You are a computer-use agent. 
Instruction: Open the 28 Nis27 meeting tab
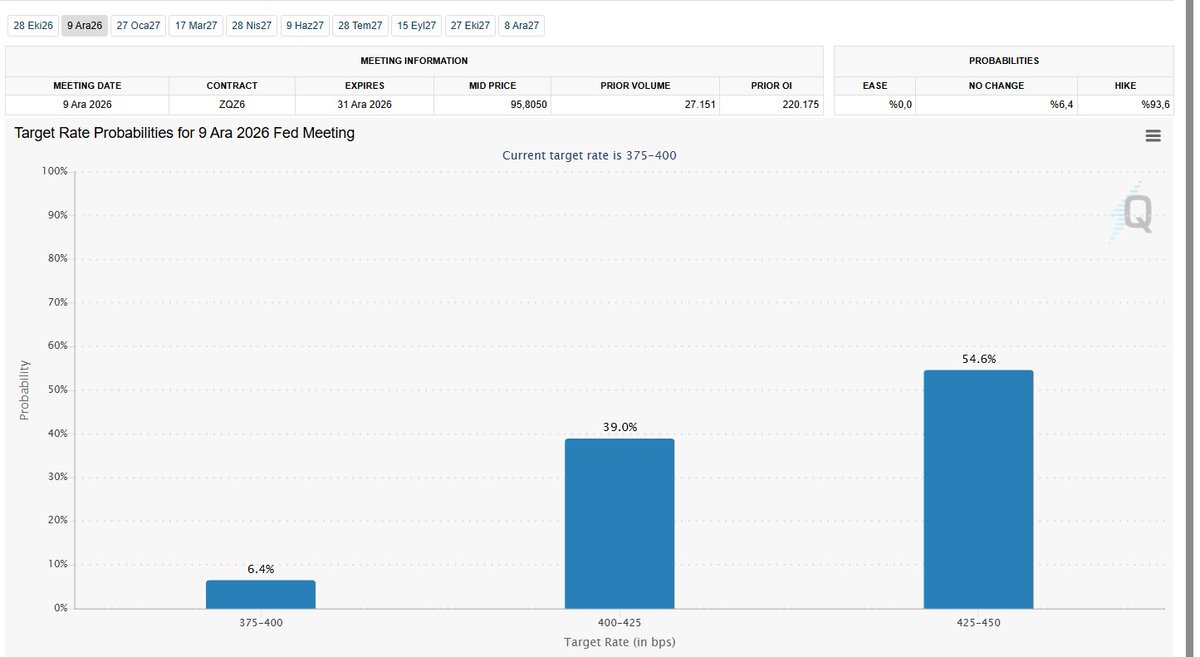[x=251, y=26]
